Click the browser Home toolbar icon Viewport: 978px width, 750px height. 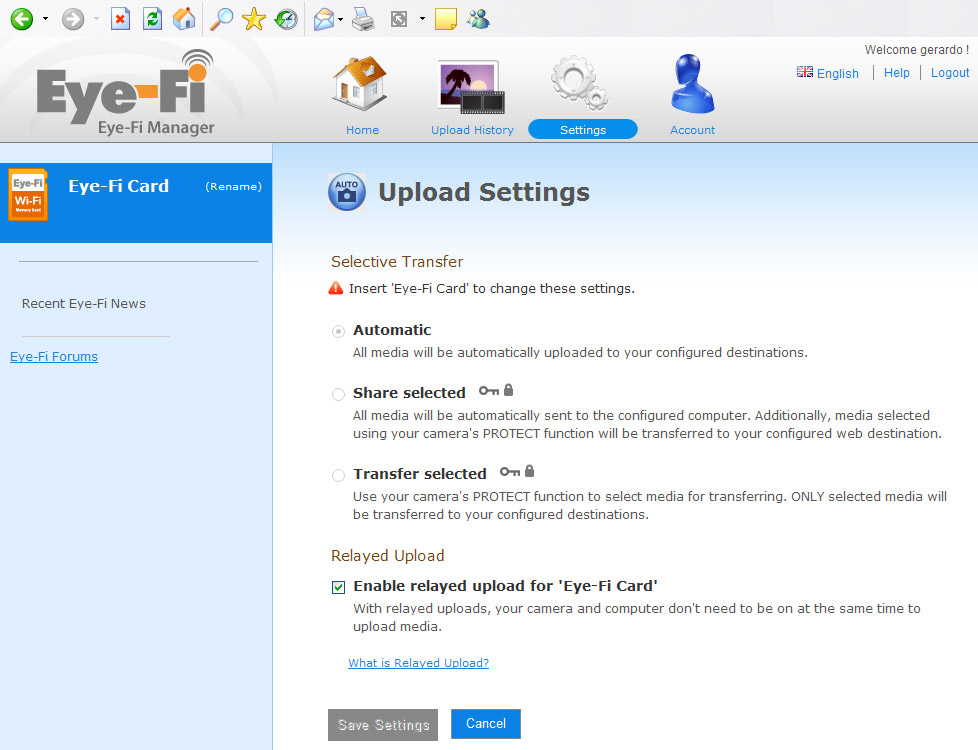click(x=184, y=19)
